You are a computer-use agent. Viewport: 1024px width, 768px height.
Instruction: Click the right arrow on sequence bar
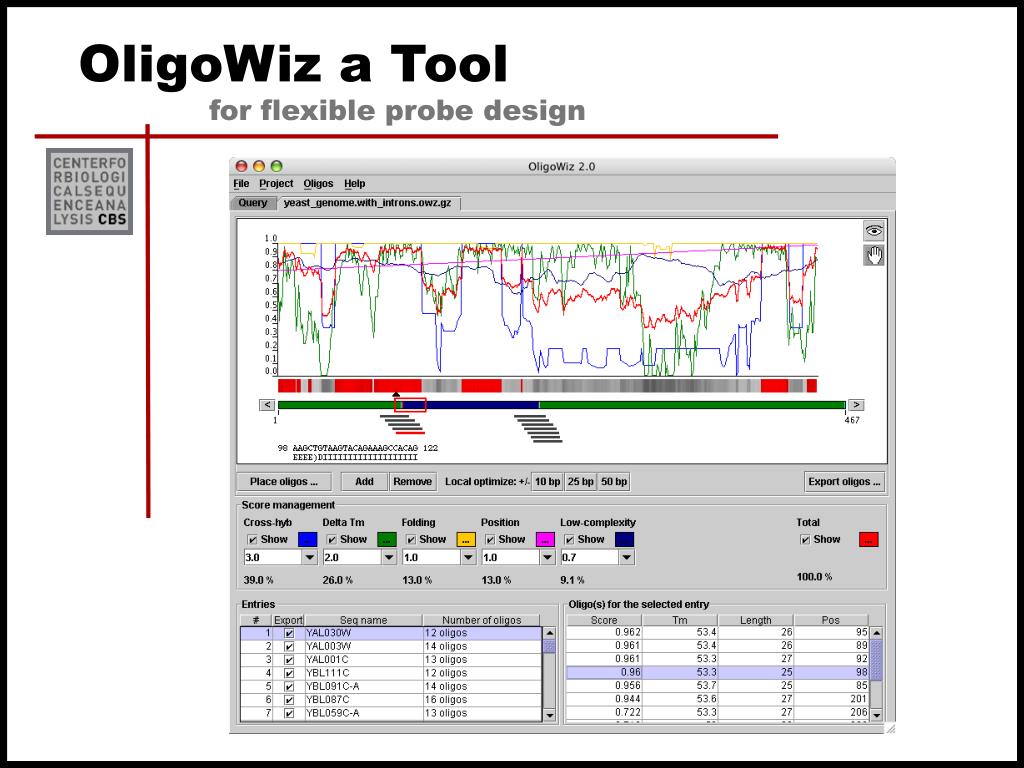point(856,405)
